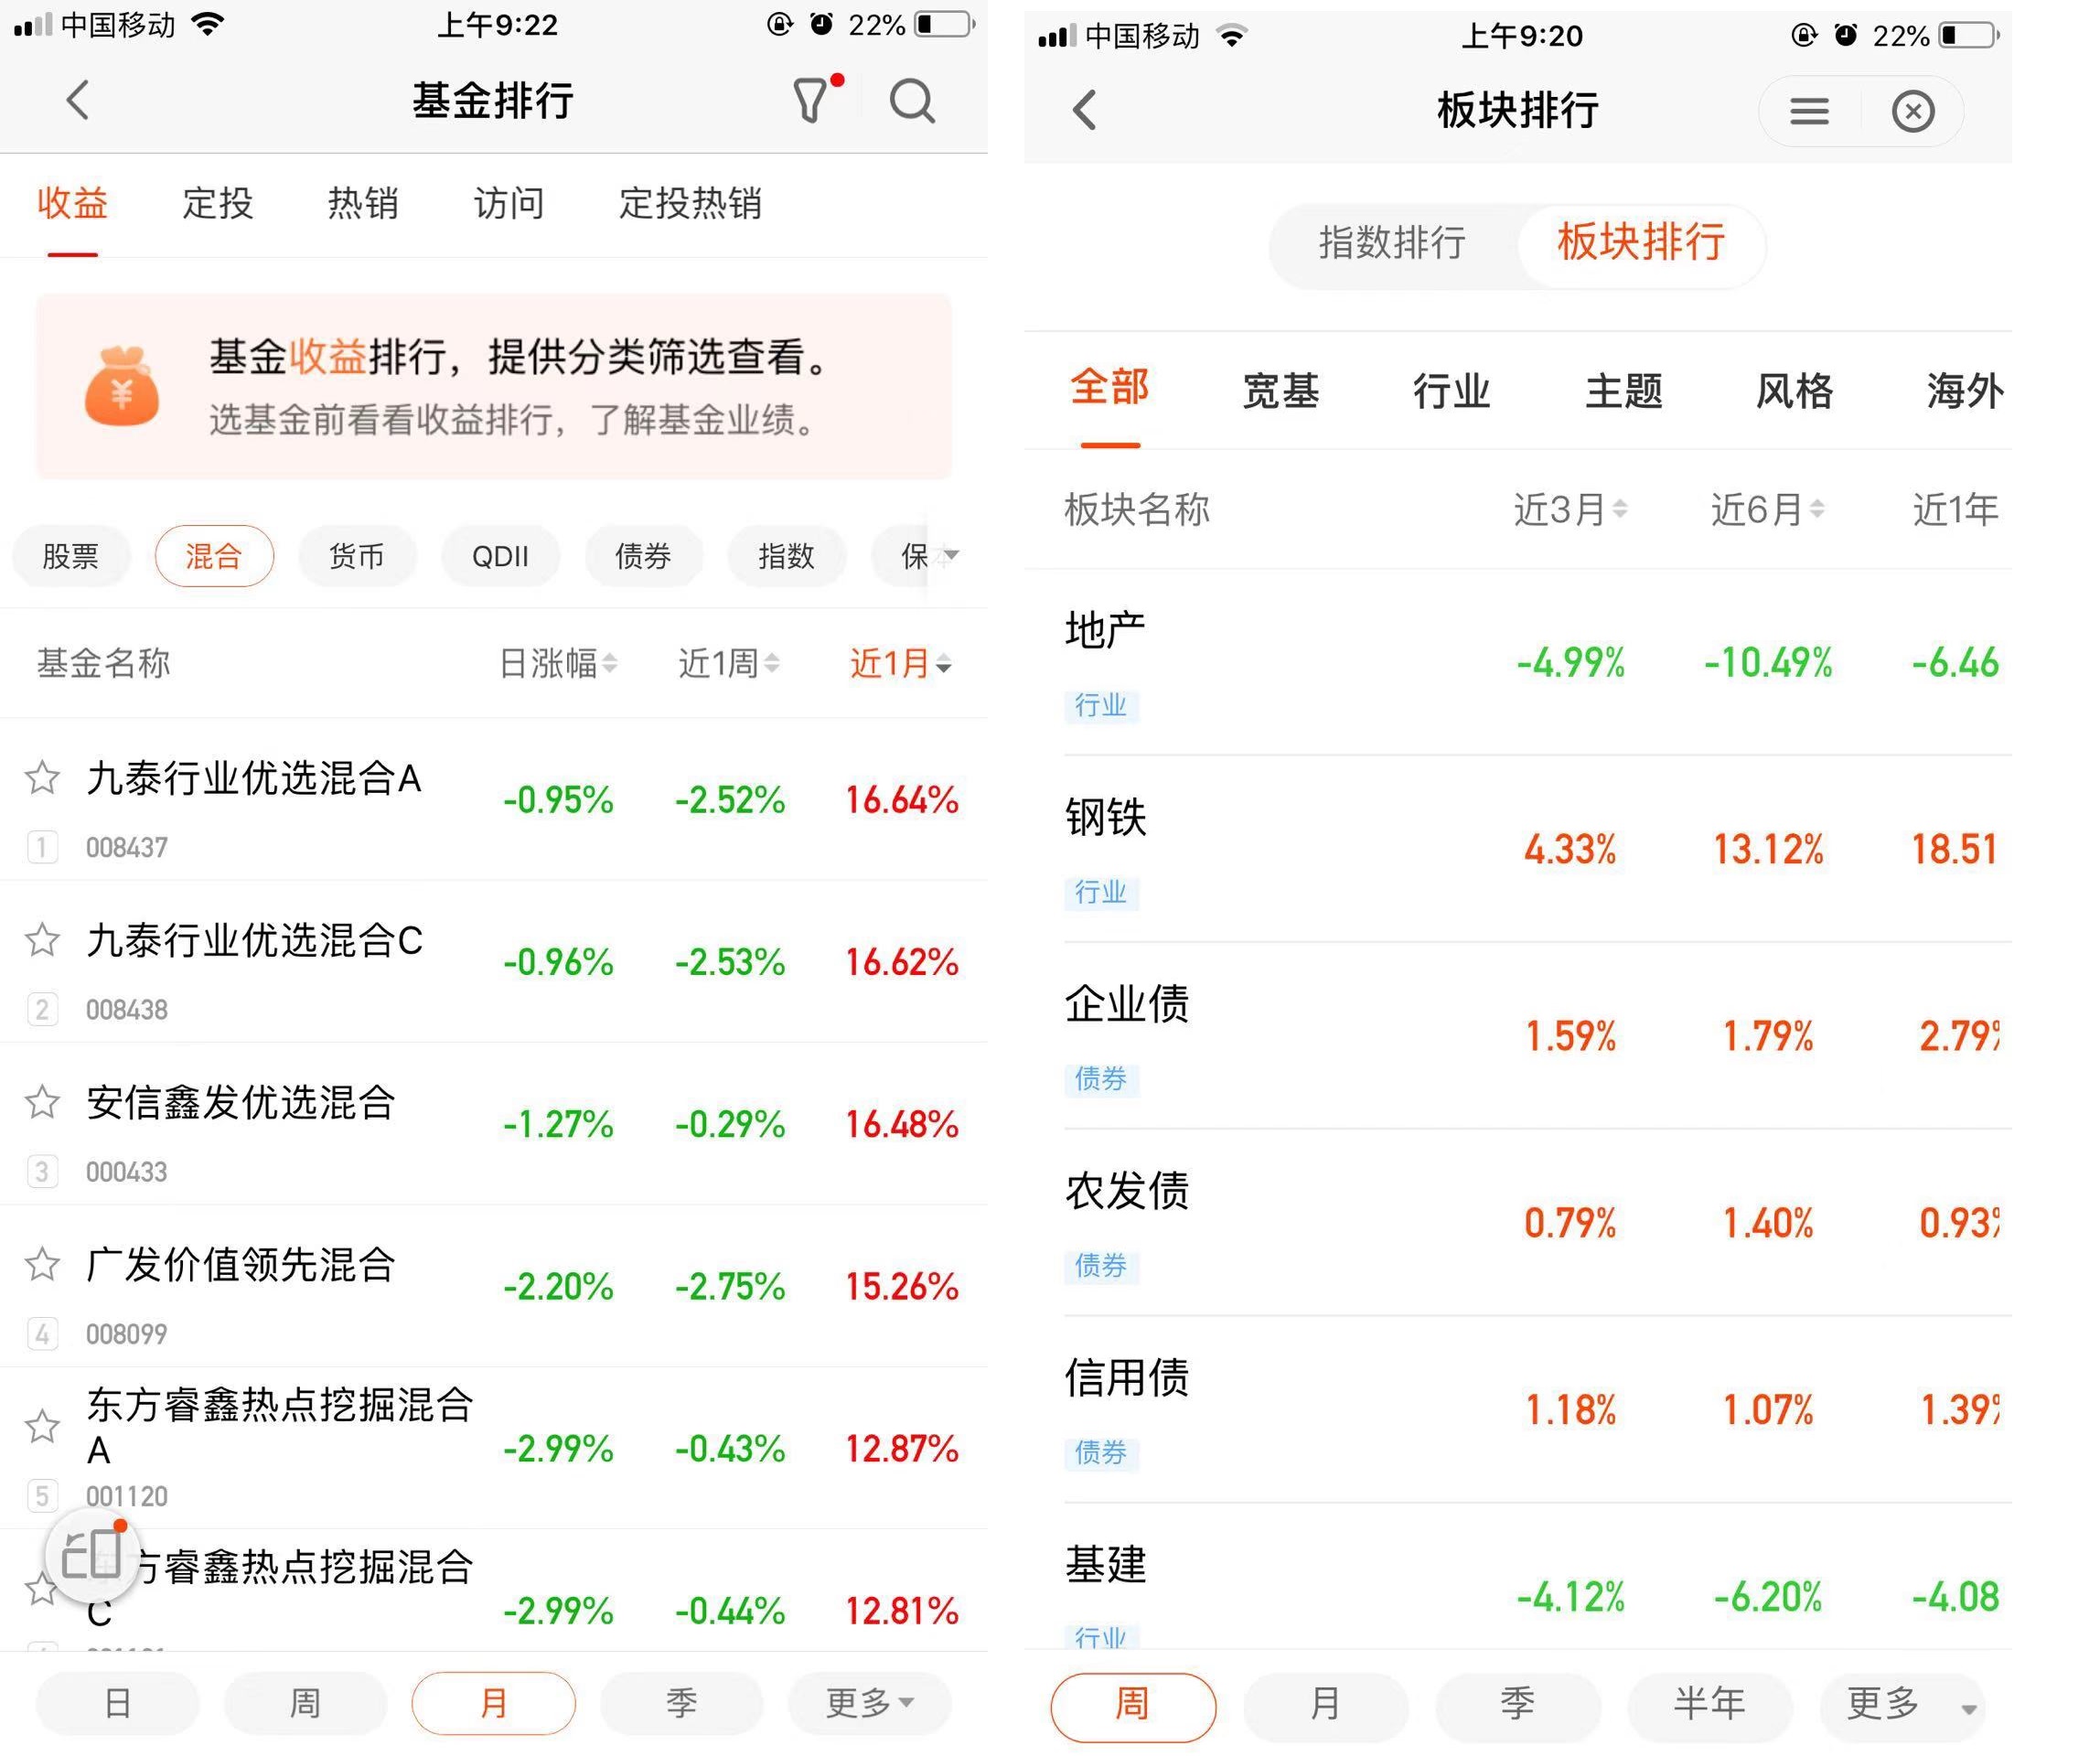2100x1756 pixels.
Task: Tap the floating screen-switch icon
Action: coord(92,1555)
